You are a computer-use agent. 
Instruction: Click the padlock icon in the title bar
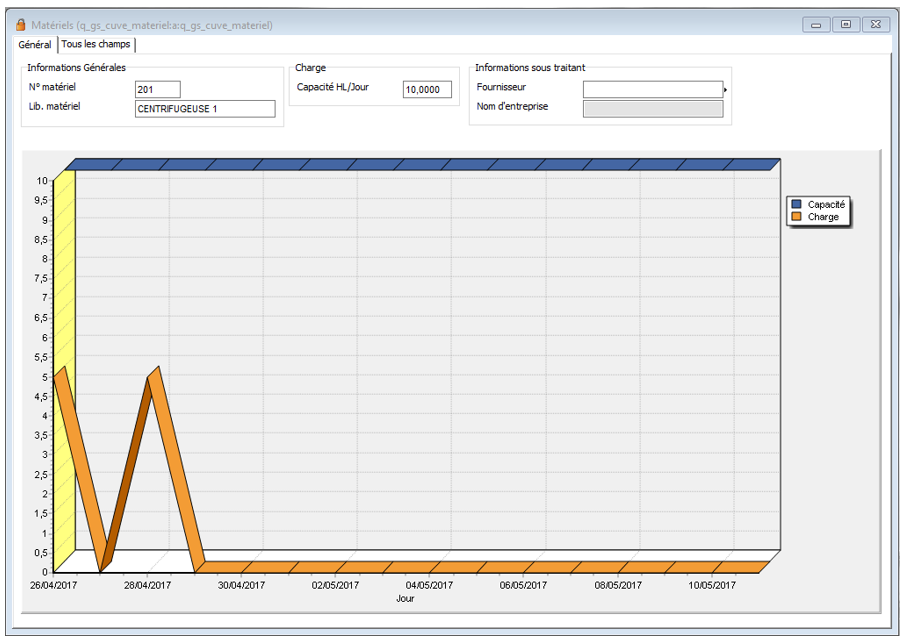pos(20,25)
